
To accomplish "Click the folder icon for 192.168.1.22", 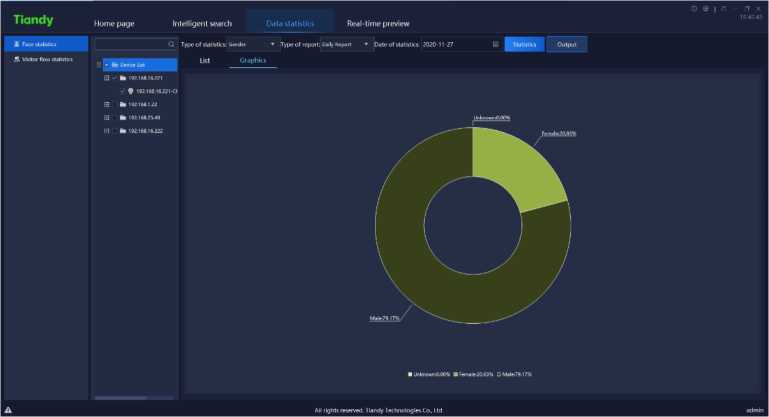I will pyautogui.click(x=122, y=104).
